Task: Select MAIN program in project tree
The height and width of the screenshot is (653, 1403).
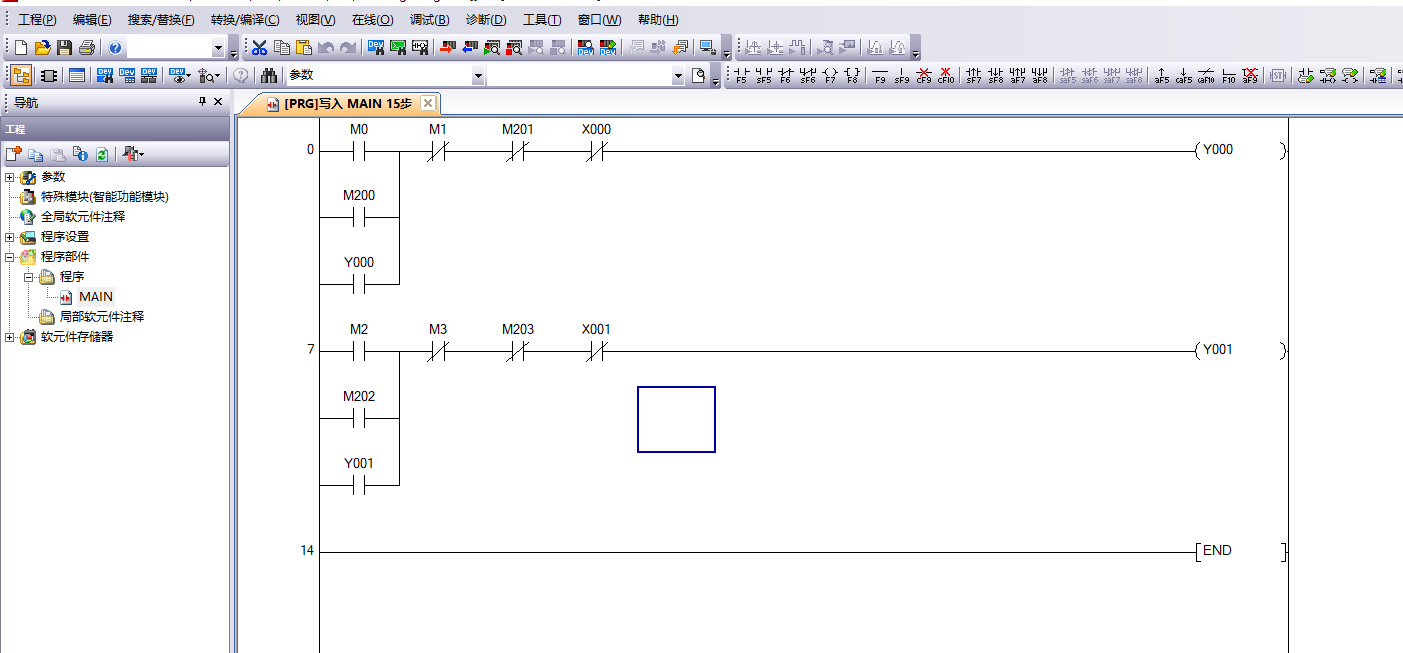Action: point(96,297)
